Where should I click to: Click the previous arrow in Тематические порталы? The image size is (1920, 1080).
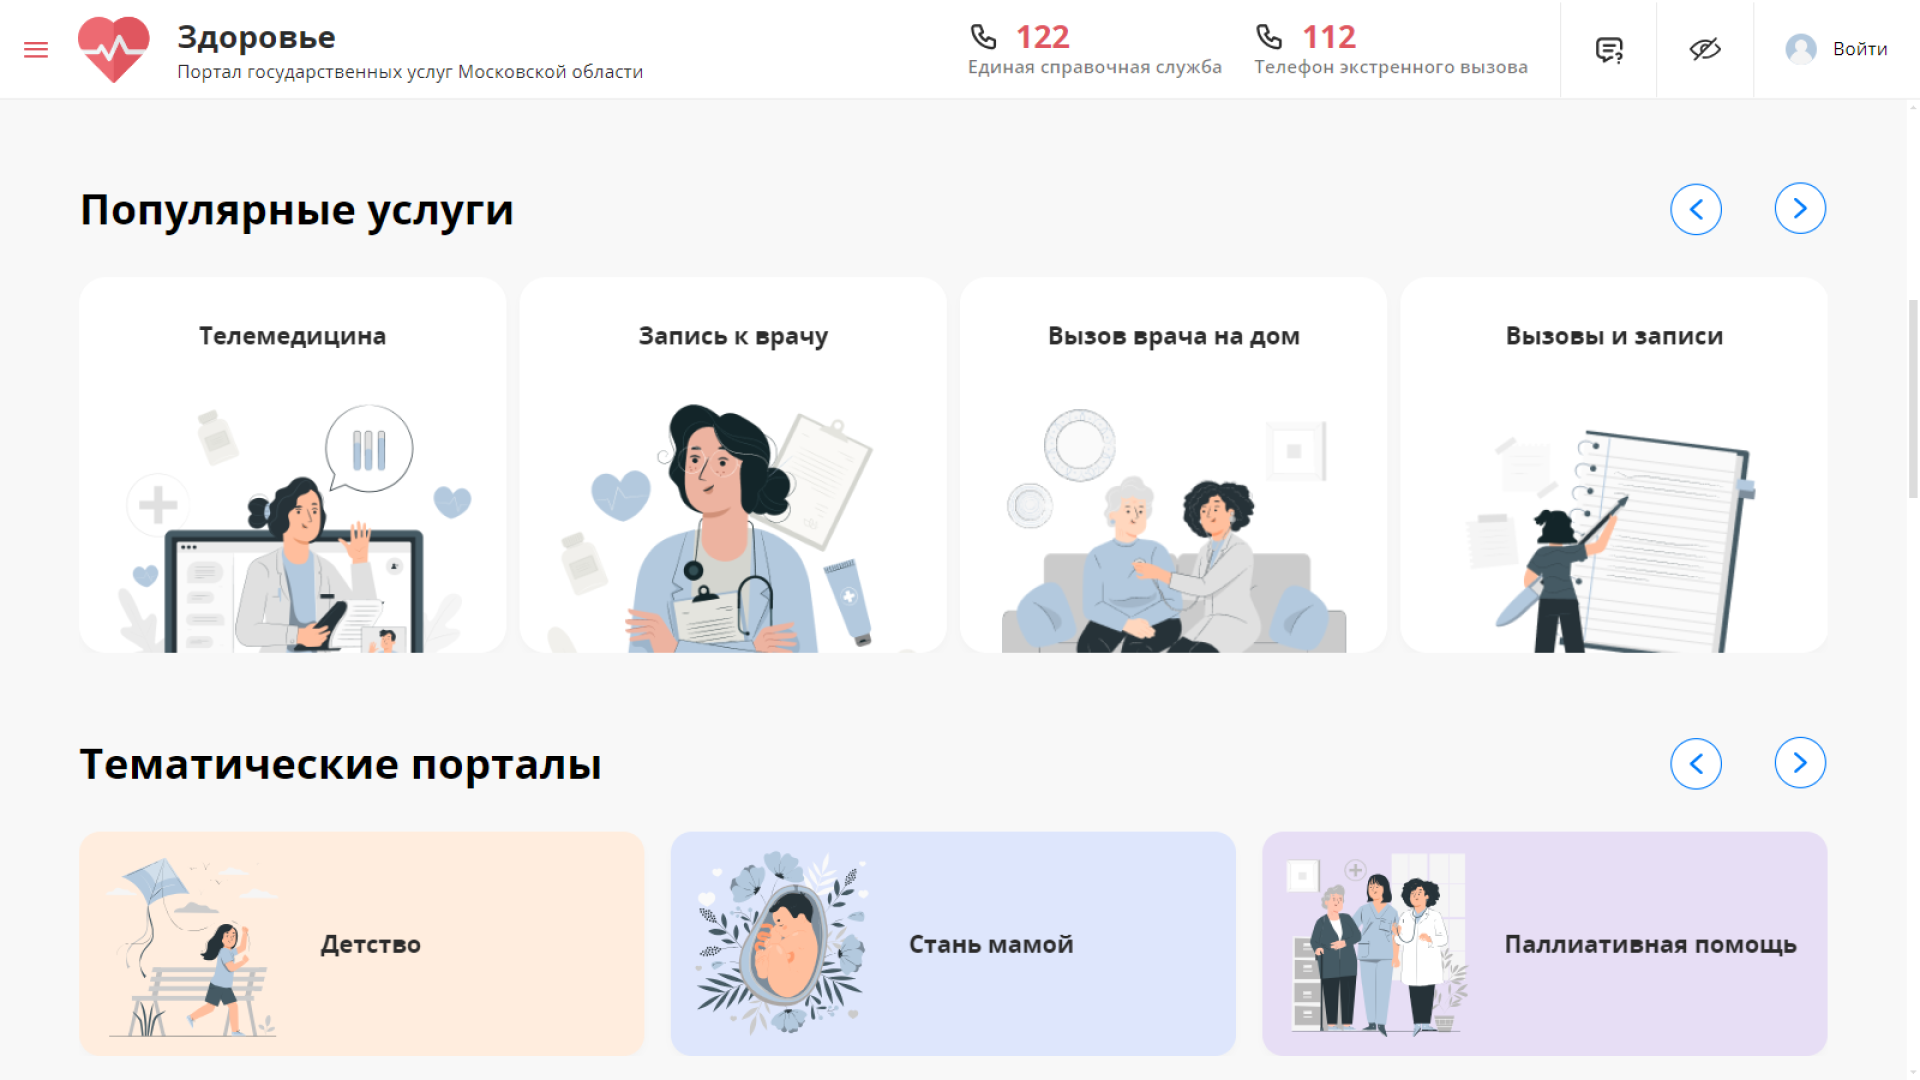pyautogui.click(x=1696, y=763)
